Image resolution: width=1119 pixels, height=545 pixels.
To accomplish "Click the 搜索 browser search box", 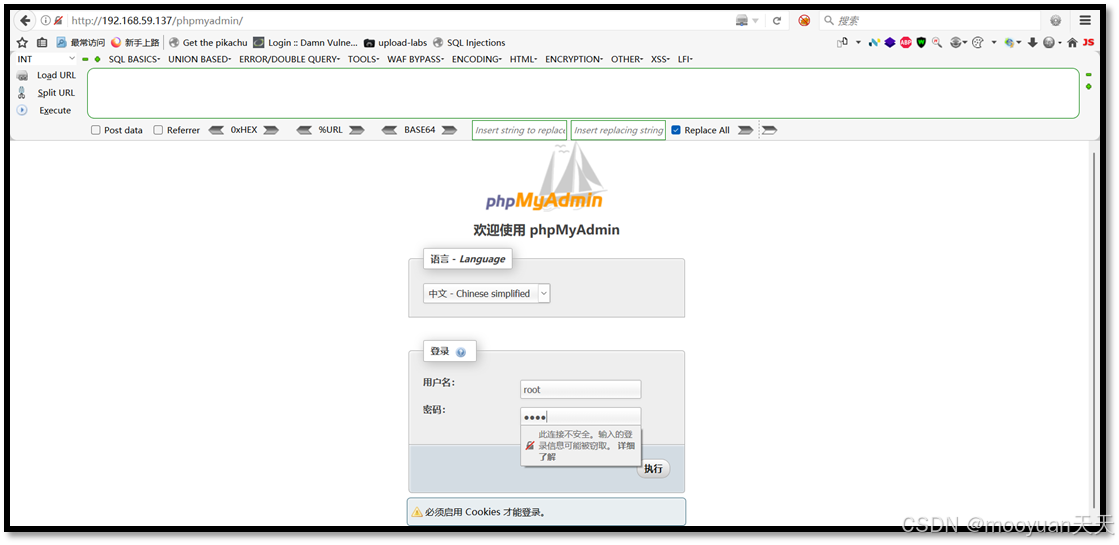I will coord(931,21).
